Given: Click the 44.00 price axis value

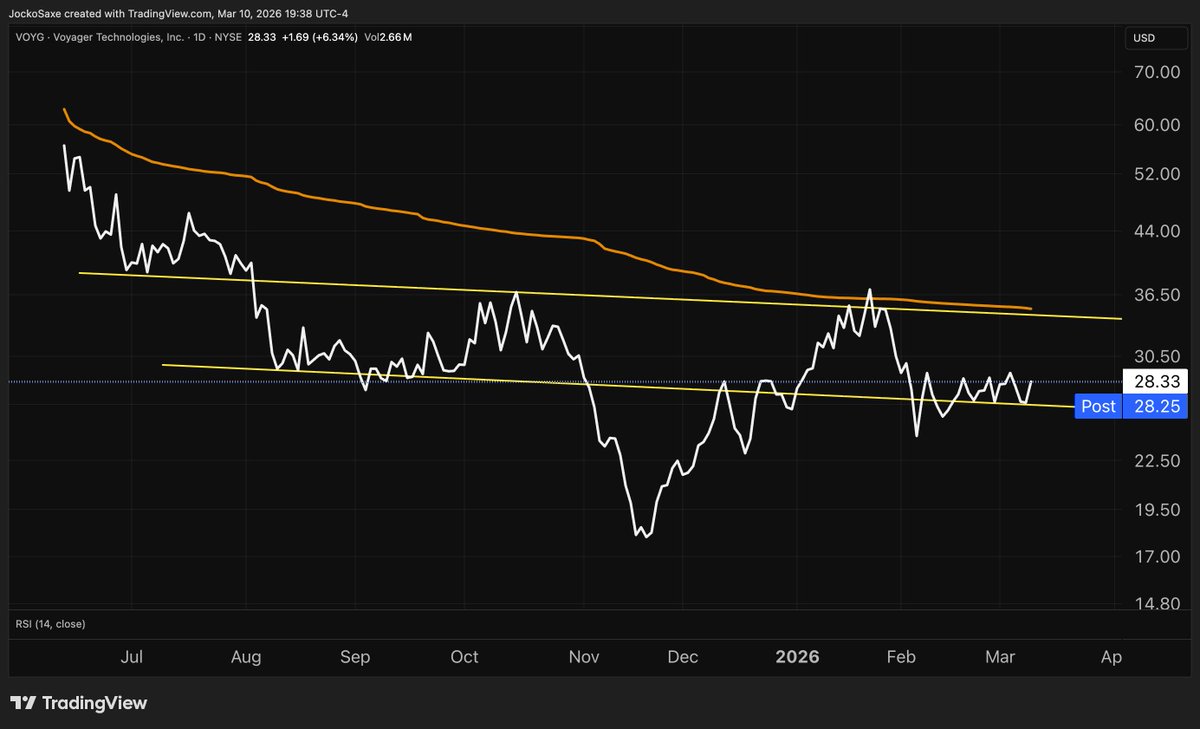Looking at the screenshot, I should [x=1156, y=231].
